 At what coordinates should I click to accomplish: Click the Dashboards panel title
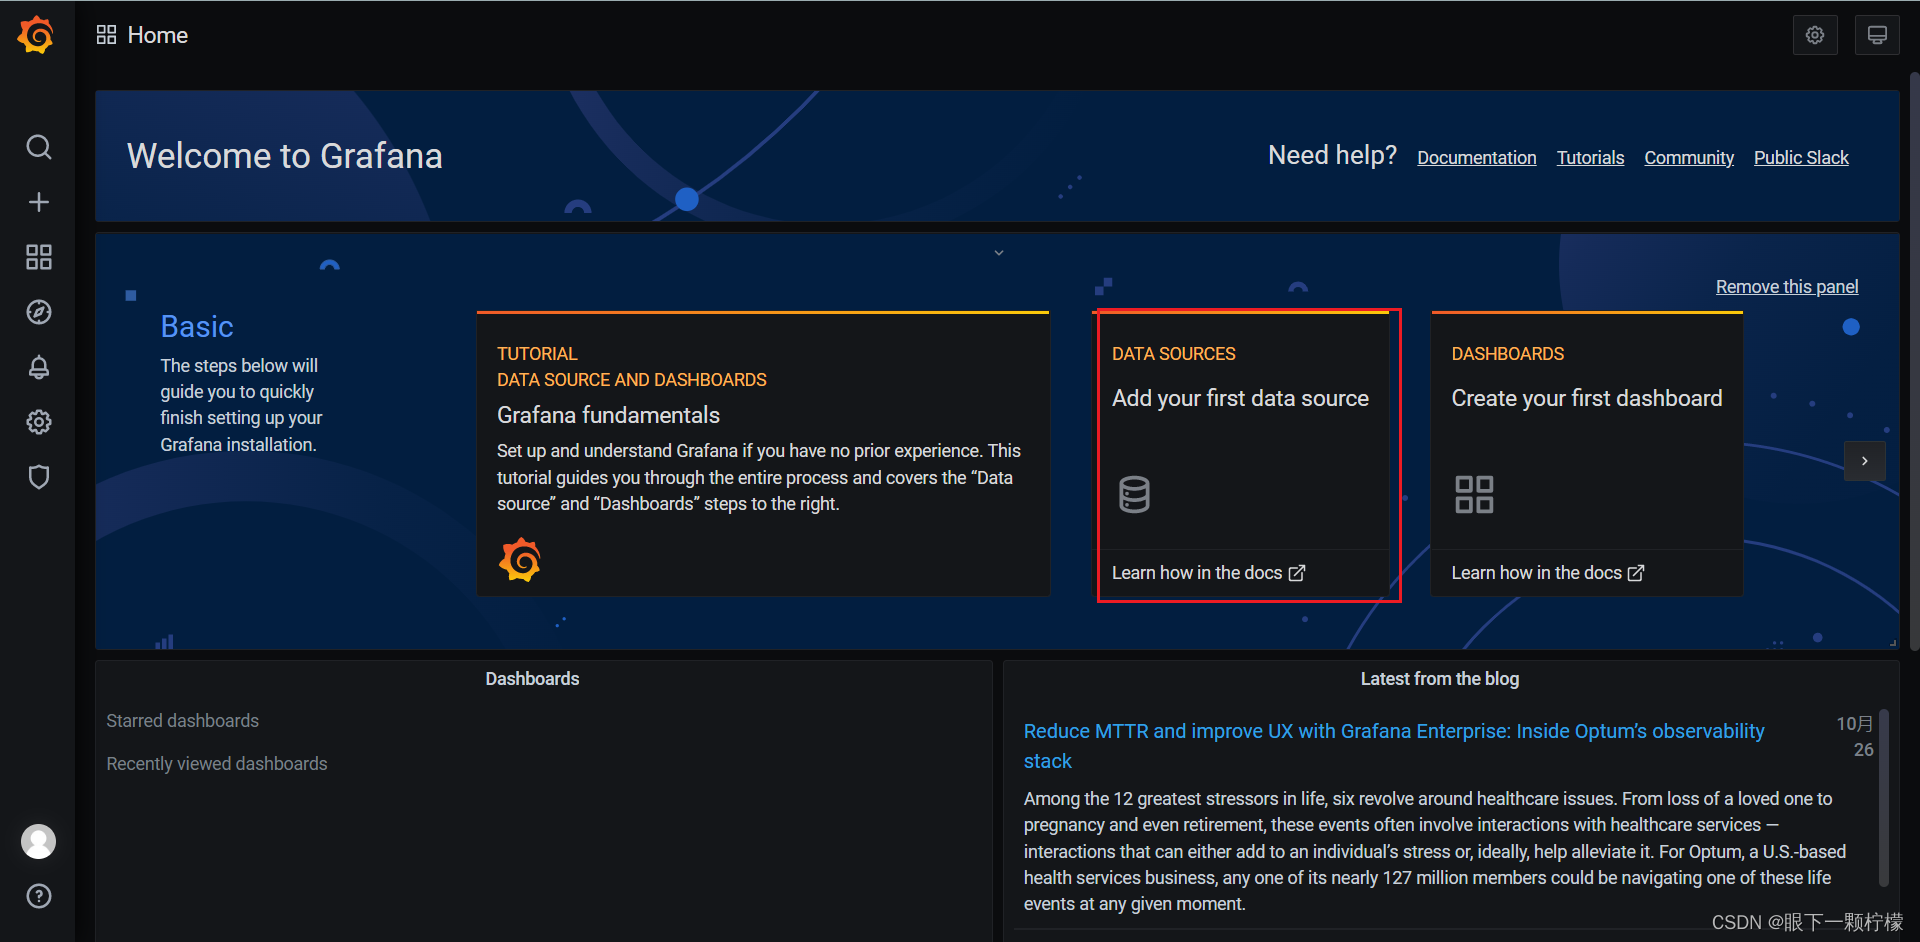point(532,679)
